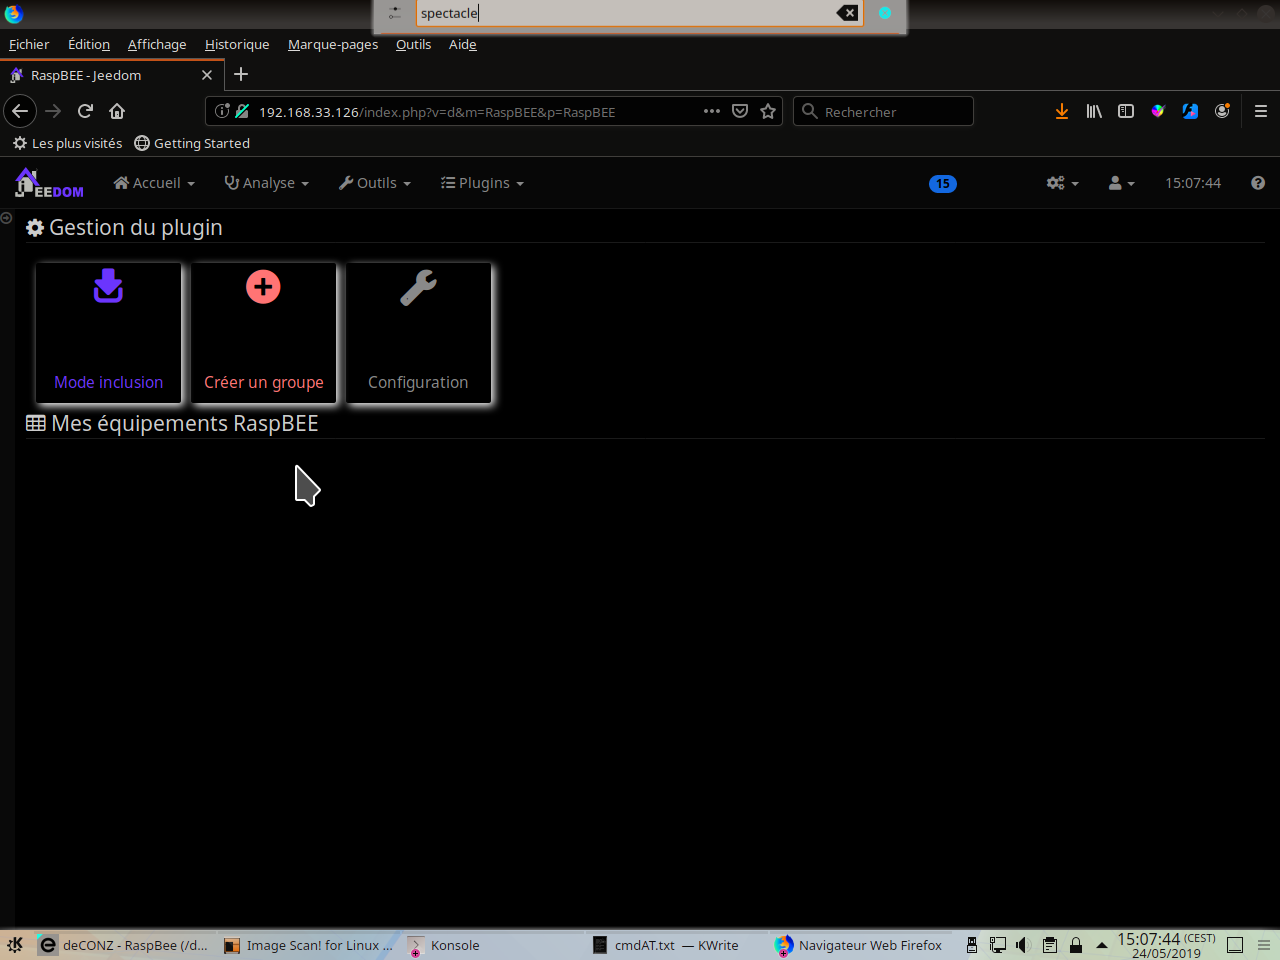The image size is (1280, 960).
Task: Open the Getting Started bookmark
Action: click(192, 143)
